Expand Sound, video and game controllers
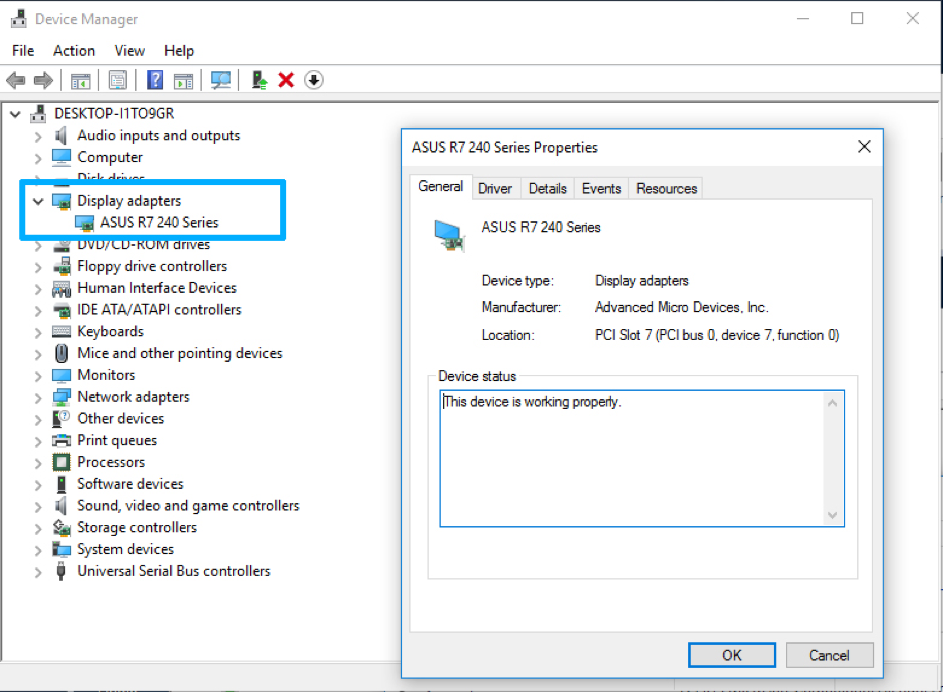This screenshot has height=692, width=943. point(38,506)
